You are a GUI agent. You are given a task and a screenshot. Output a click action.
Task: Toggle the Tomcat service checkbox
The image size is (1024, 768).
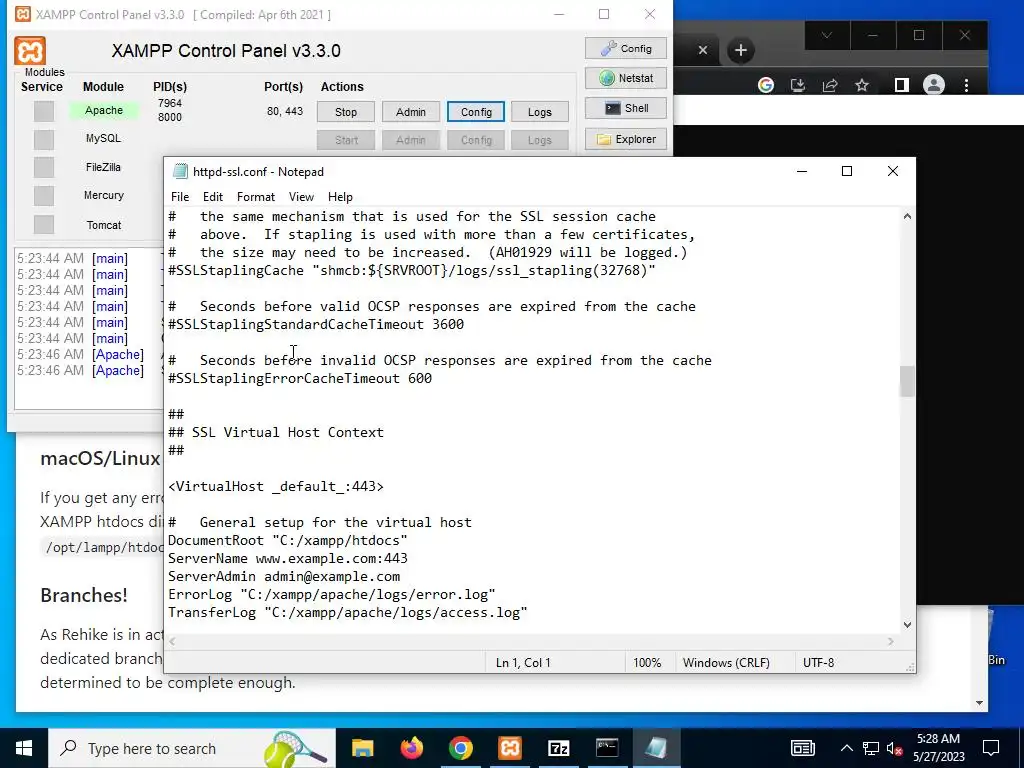click(44, 224)
